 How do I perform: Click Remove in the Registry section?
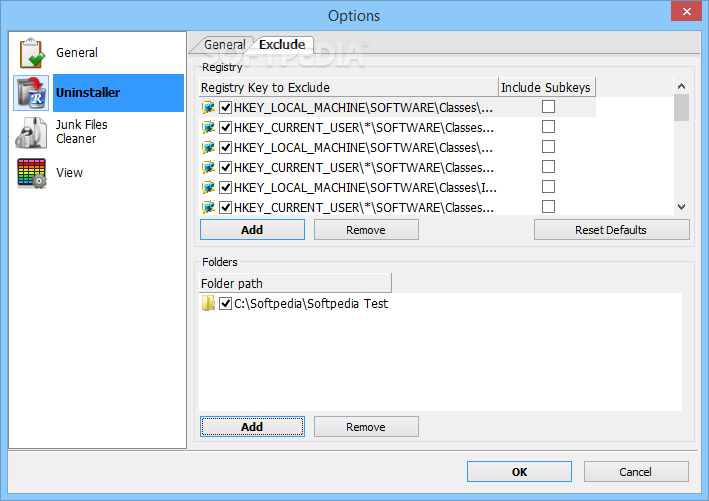pos(366,230)
